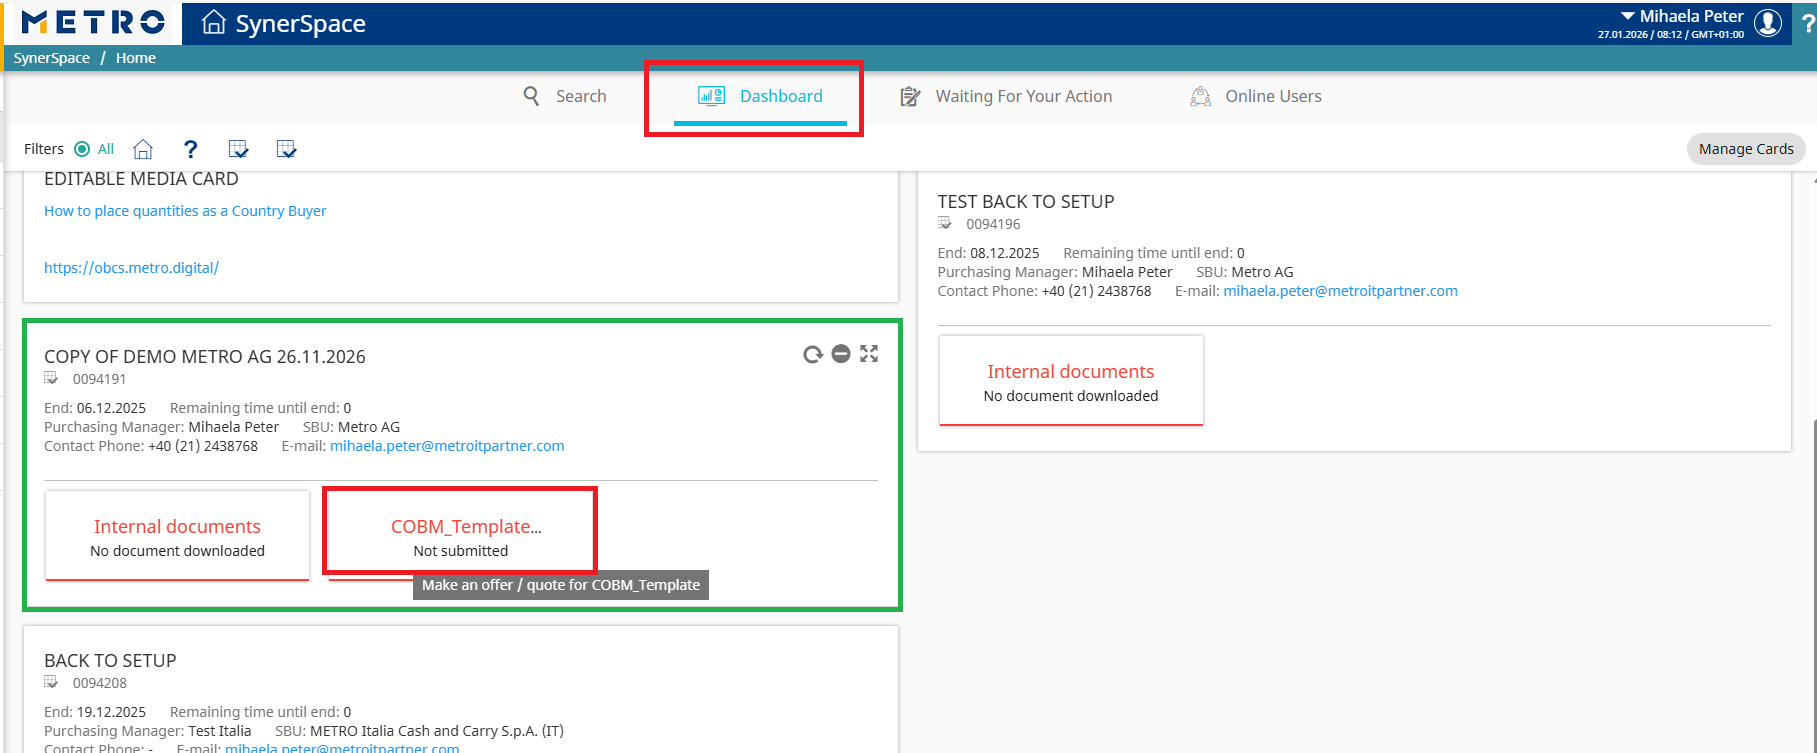Click the event icon beside number 0094196

pos(945,223)
